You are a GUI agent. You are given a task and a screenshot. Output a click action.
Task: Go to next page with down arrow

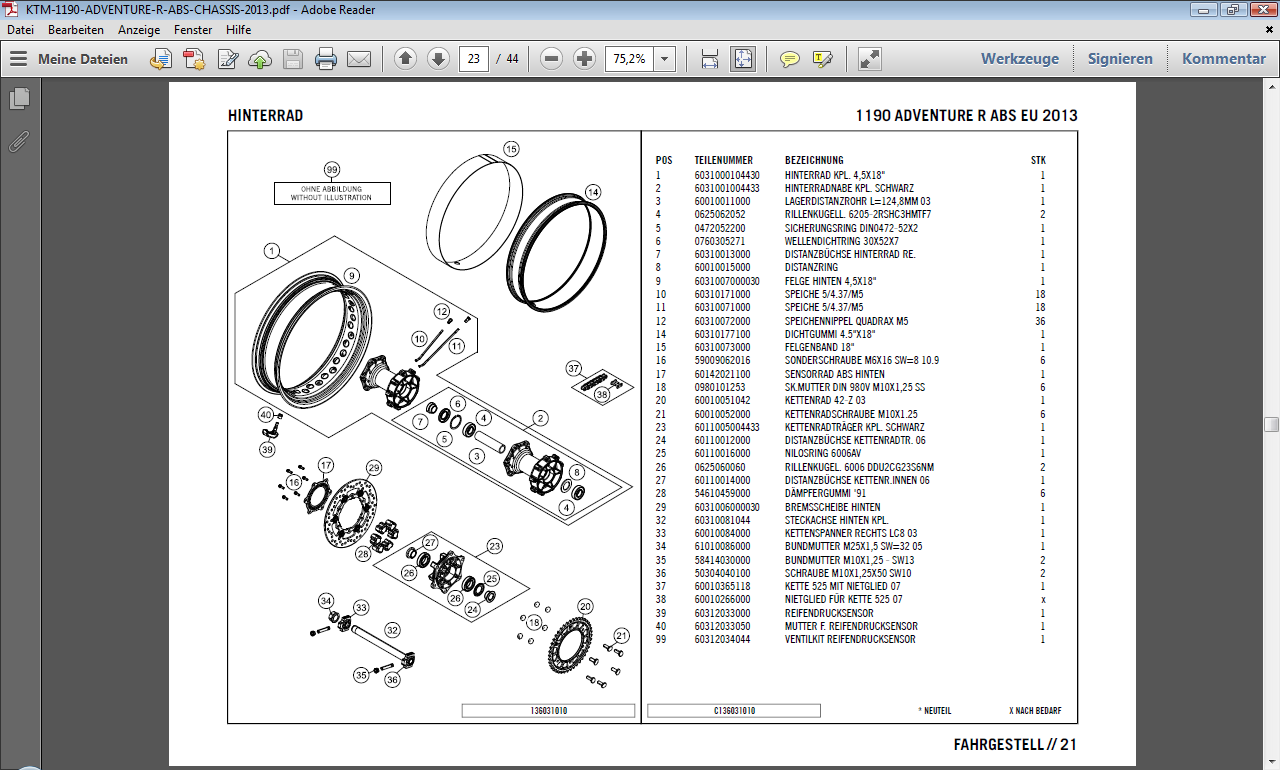coord(438,59)
